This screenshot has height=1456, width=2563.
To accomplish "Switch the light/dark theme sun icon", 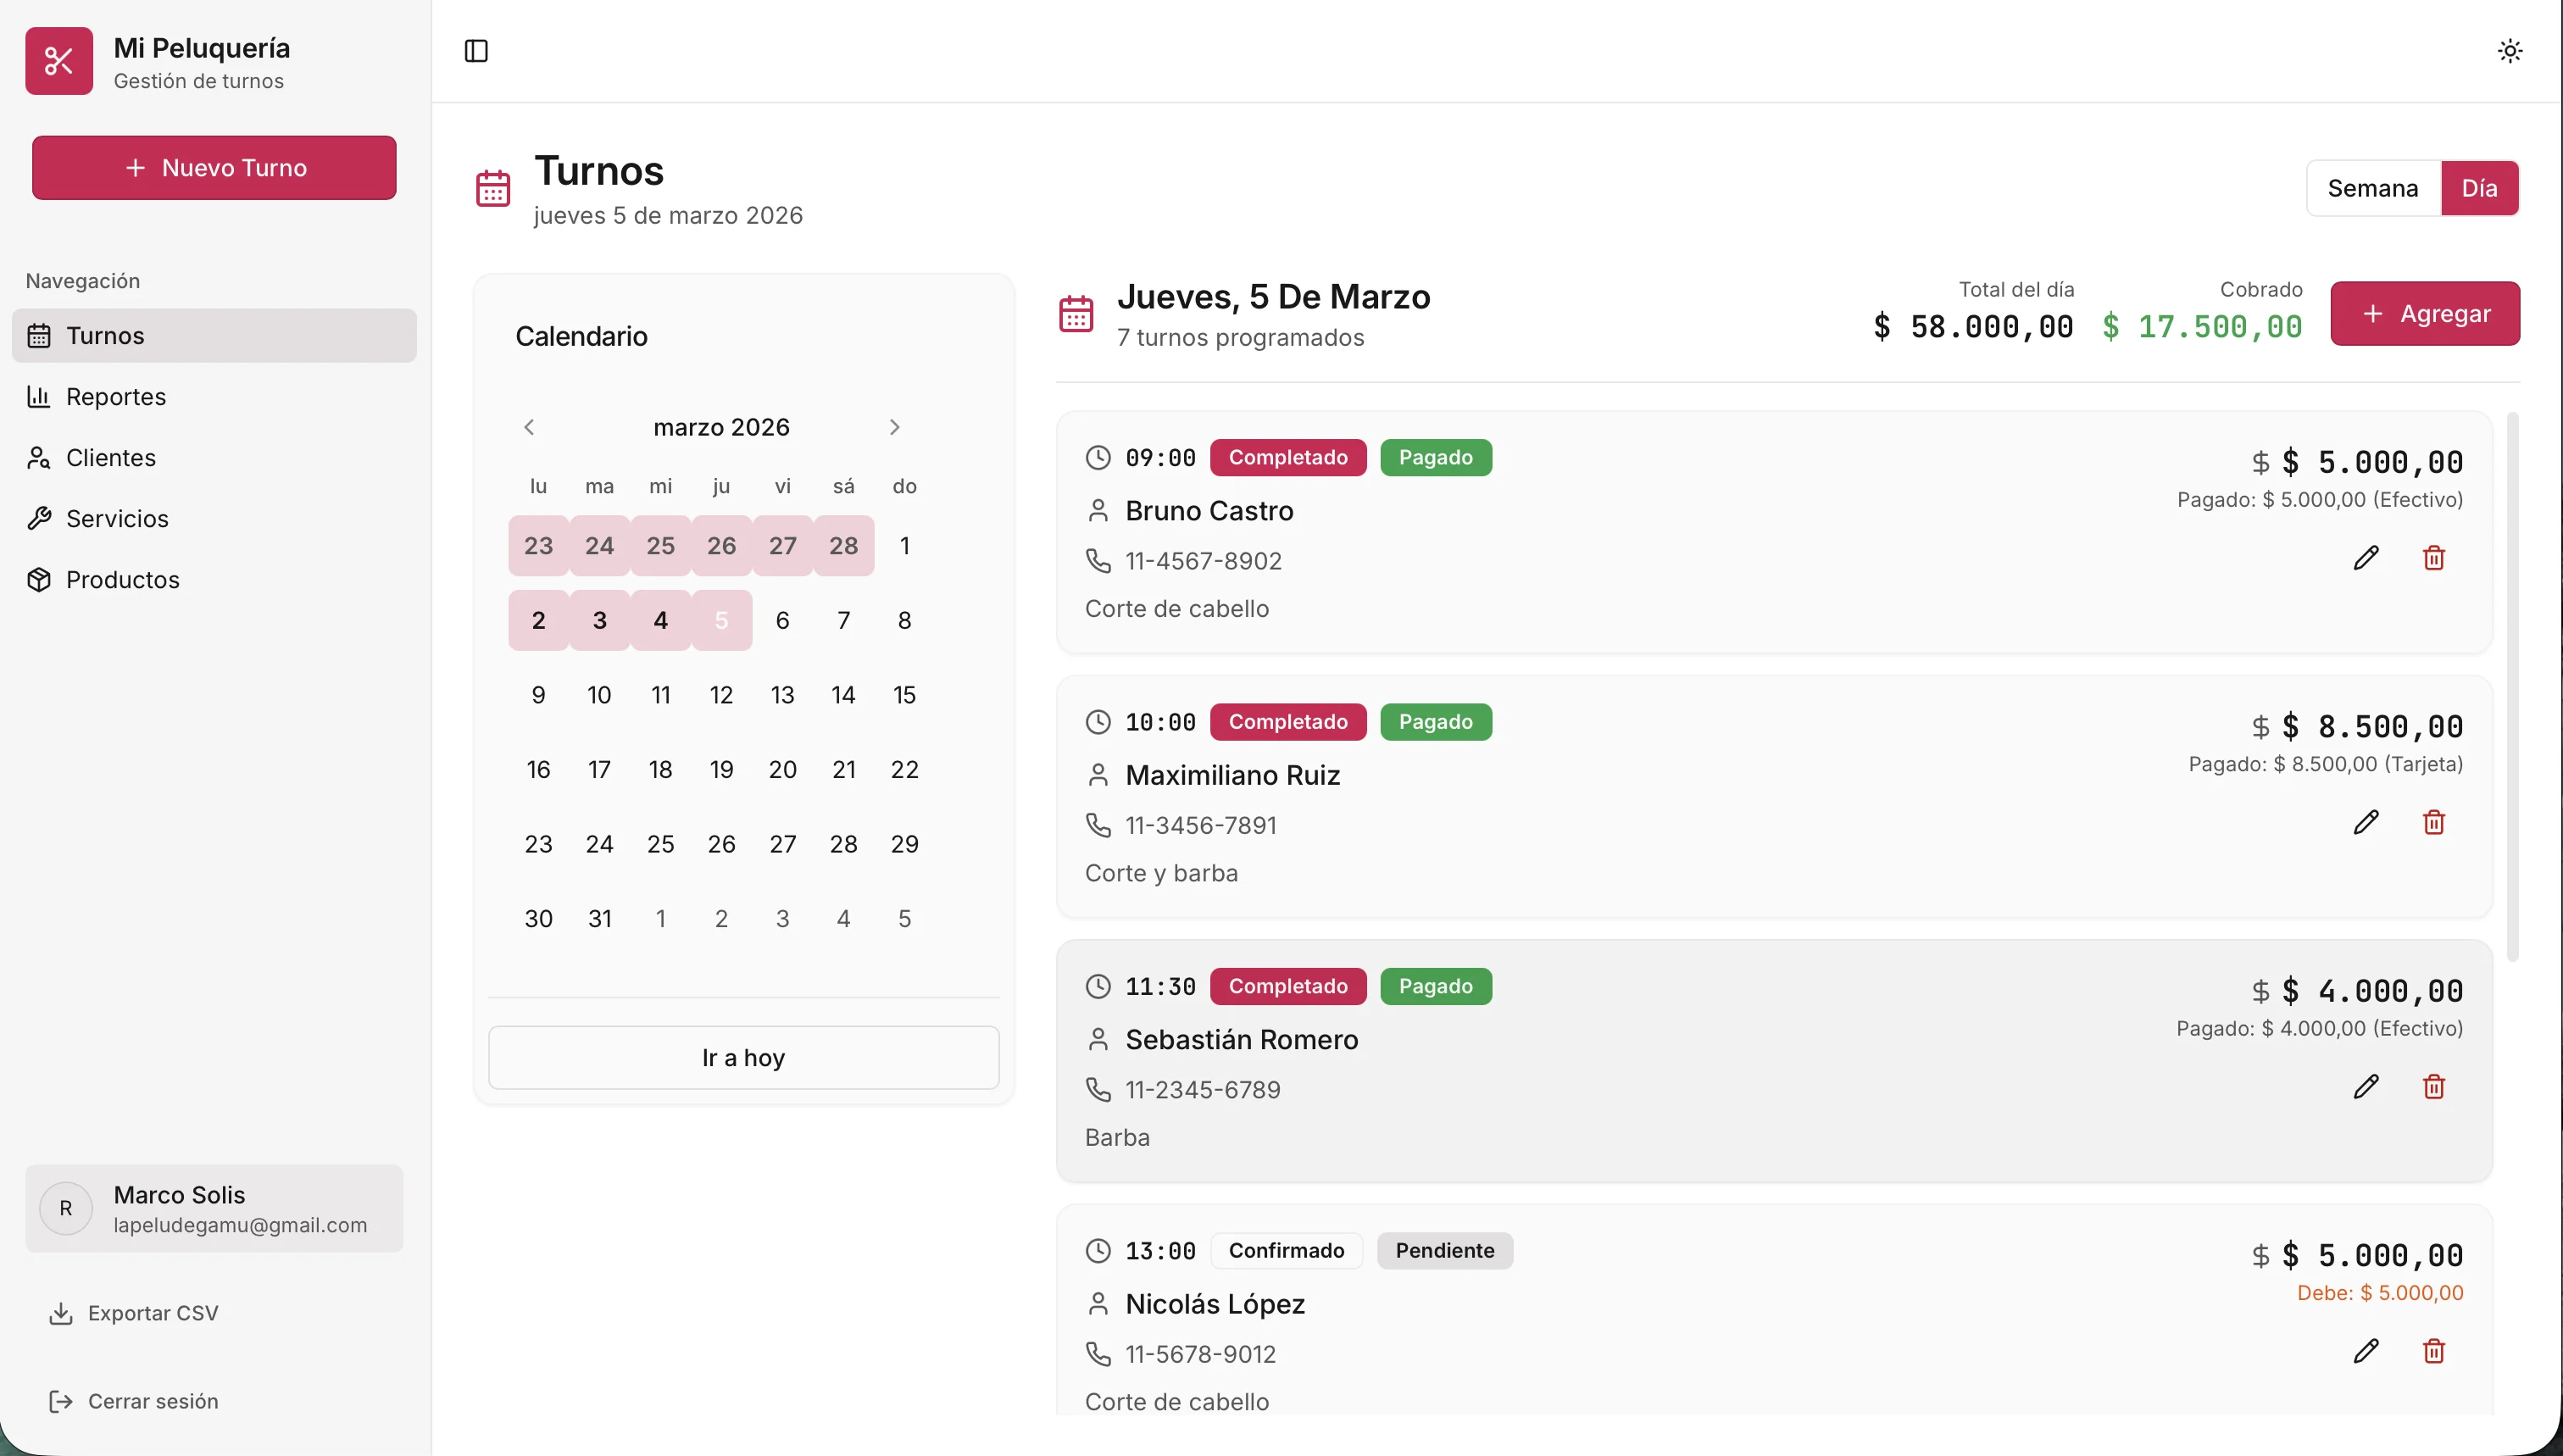I will tap(2509, 51).
